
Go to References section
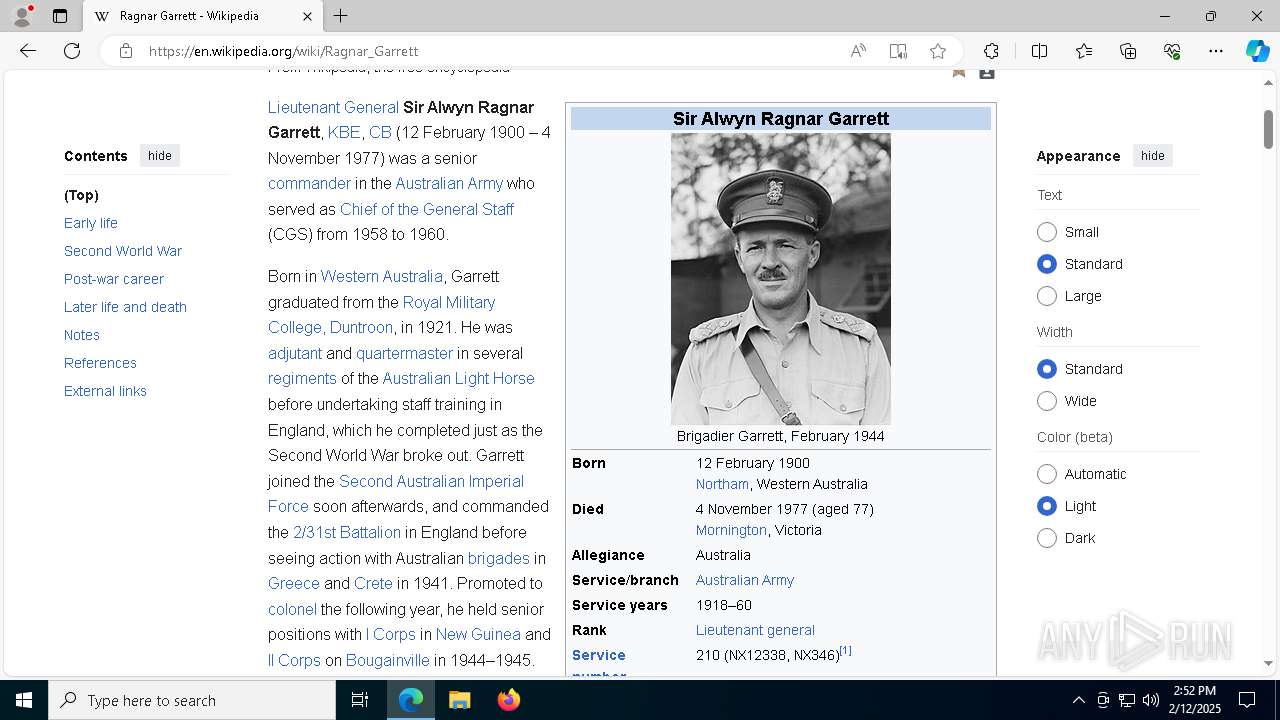coord(100,363)
